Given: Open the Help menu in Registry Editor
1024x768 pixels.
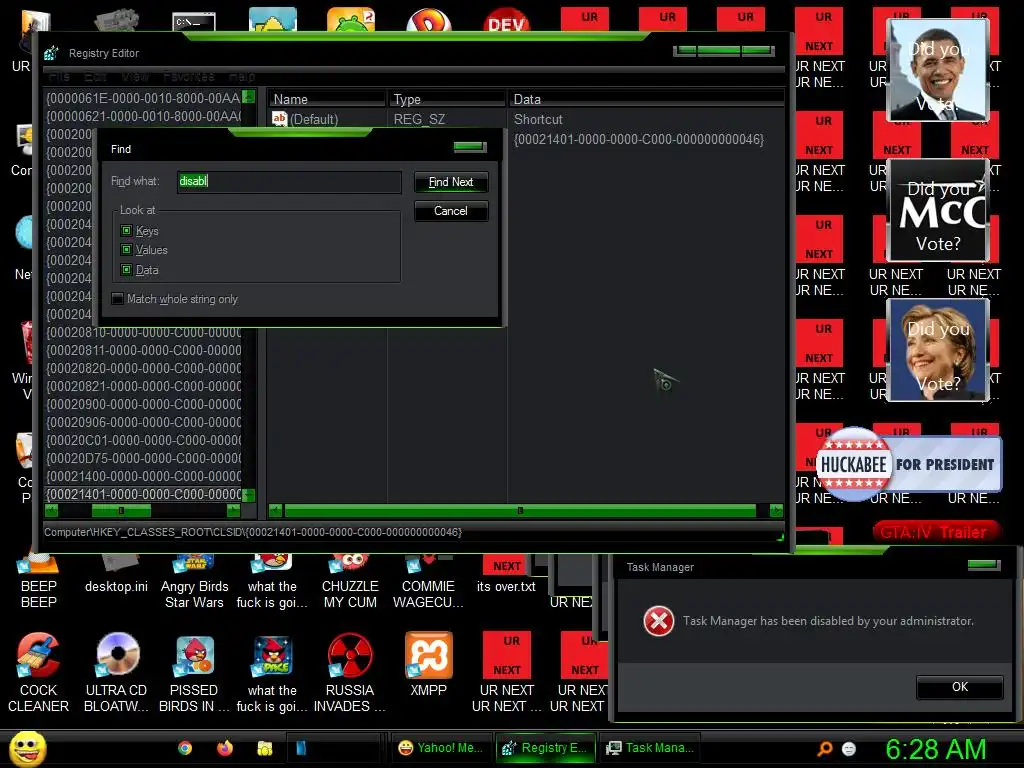Looking at the screenshot, I should [242, 76].
